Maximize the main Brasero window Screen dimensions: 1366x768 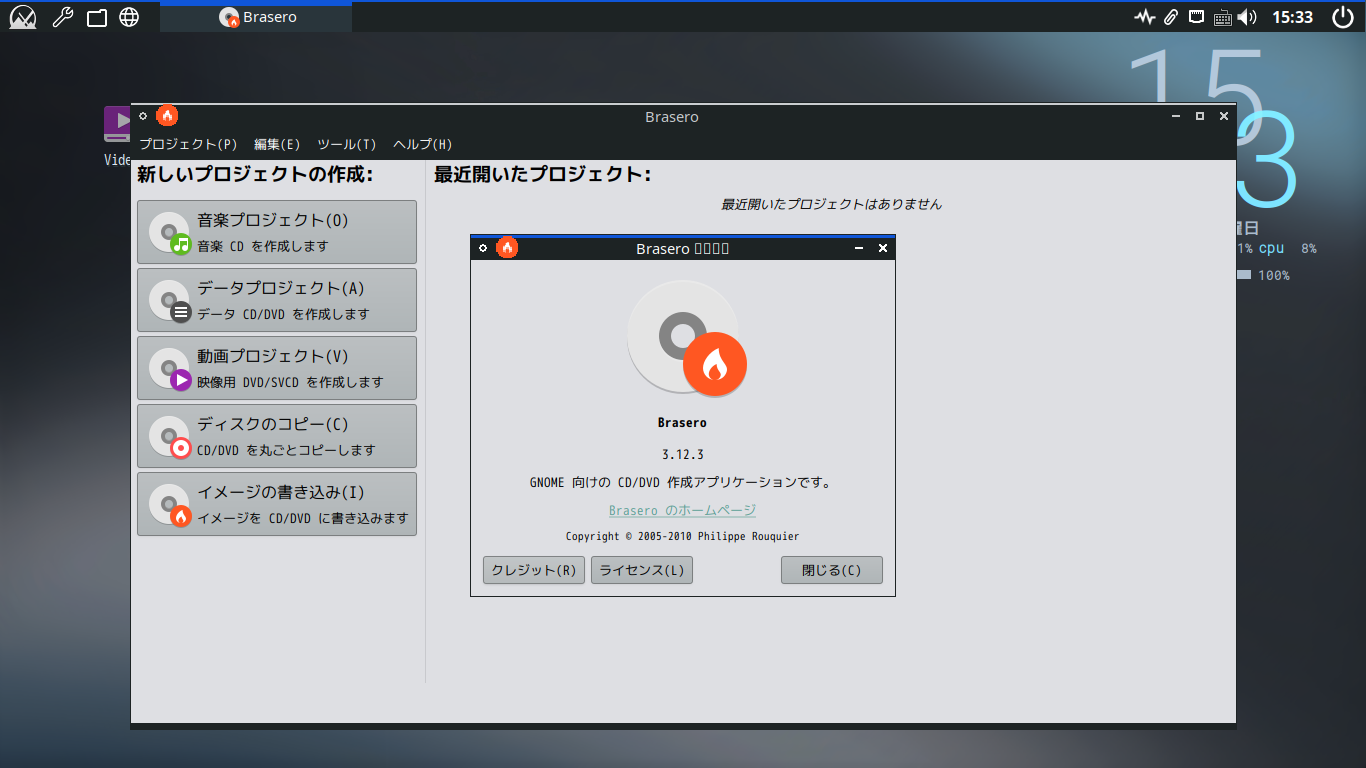pos(1200,116)
